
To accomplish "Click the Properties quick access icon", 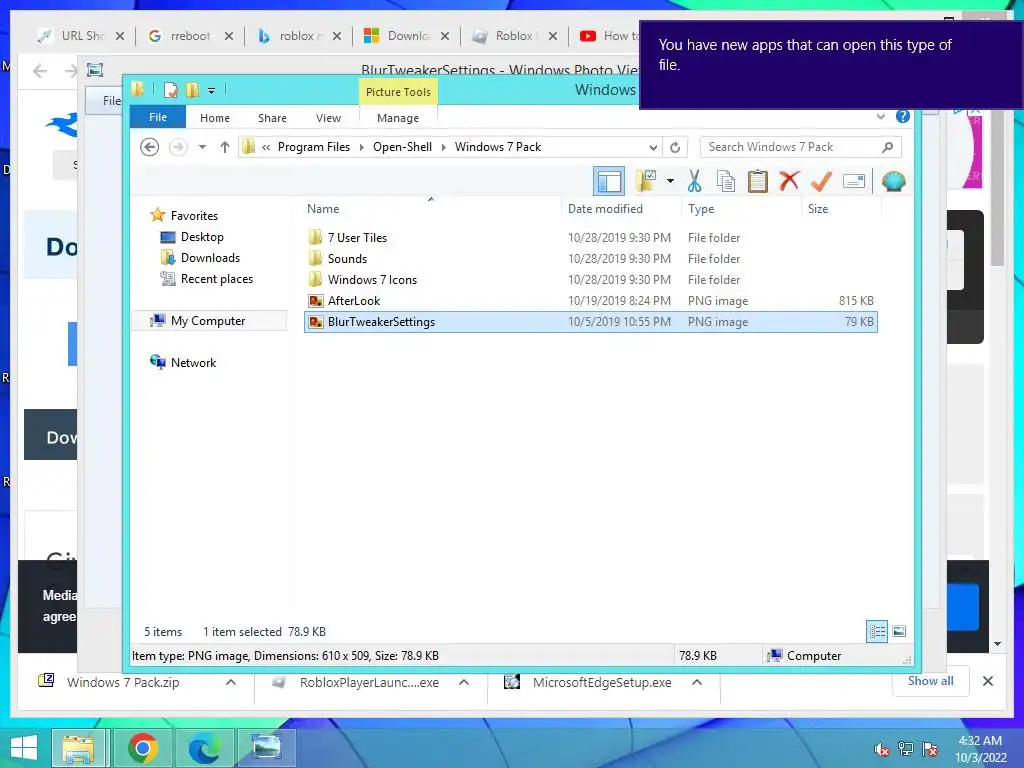I will tap(170, 90).
